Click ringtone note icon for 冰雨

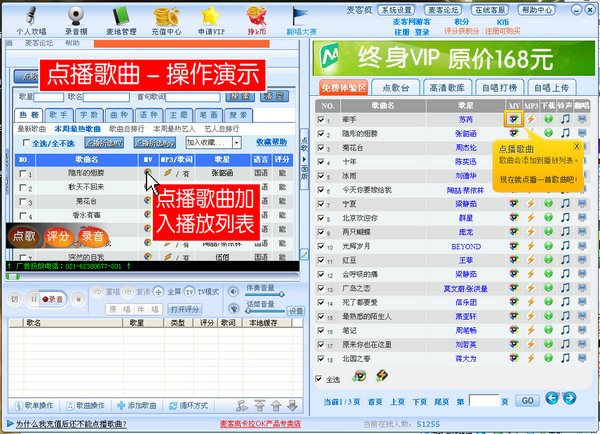(x=565, y=177)
